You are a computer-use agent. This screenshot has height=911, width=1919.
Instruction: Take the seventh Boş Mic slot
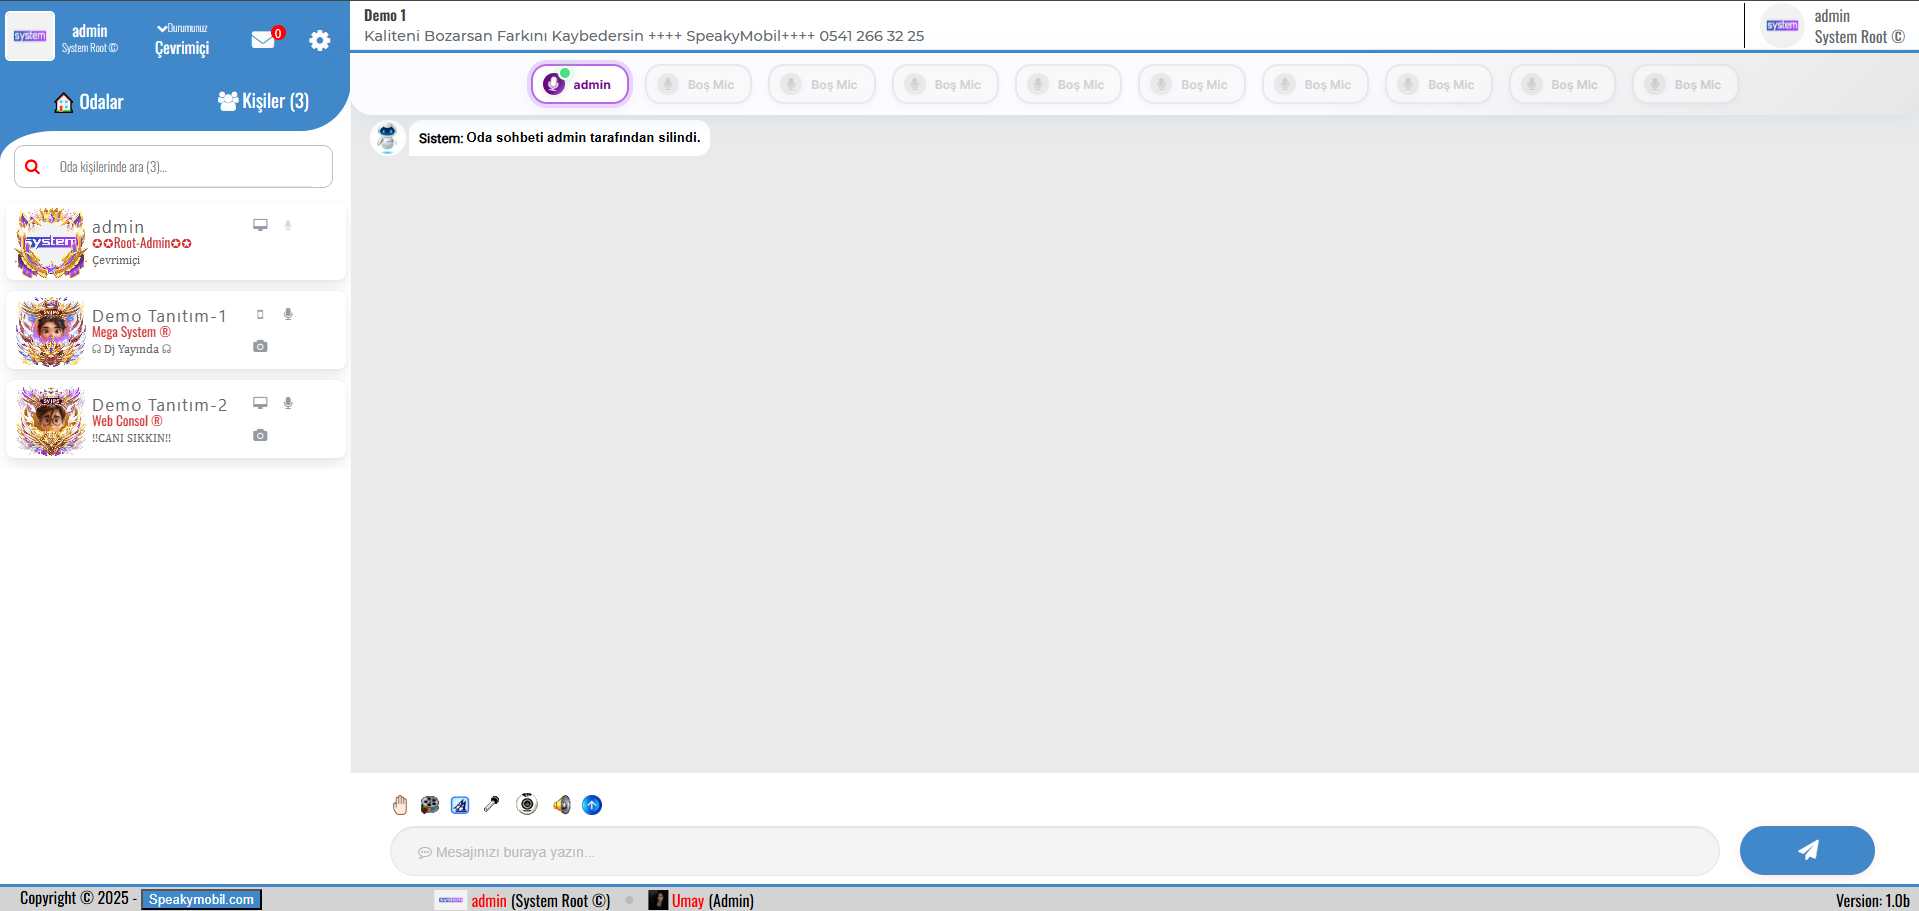coord(1438,84)
